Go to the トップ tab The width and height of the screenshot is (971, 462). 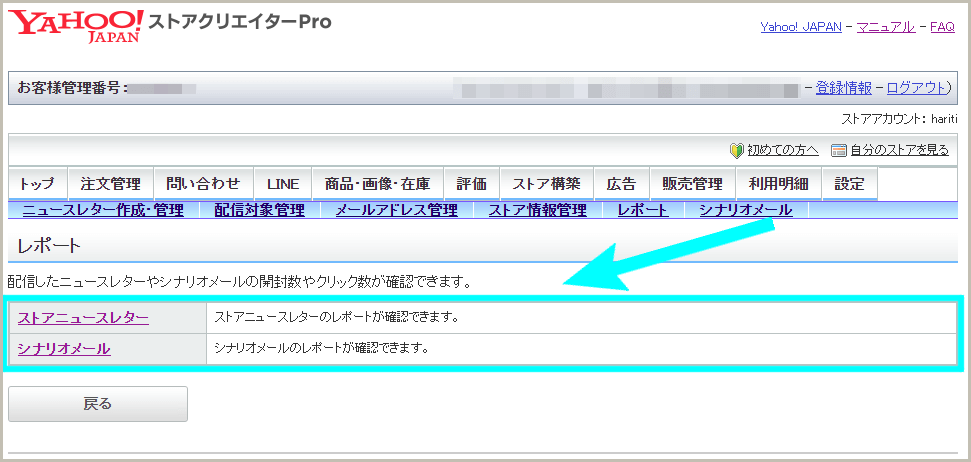point(37,183)
